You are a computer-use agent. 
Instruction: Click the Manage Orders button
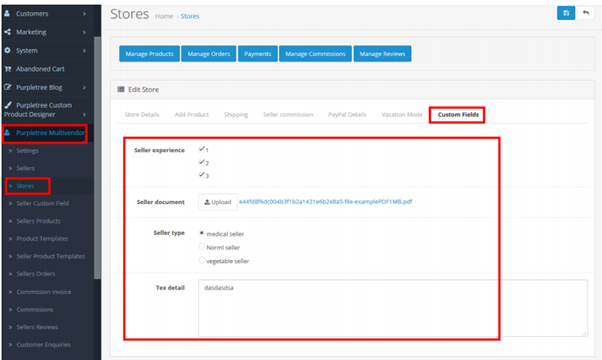click(208, 54)
